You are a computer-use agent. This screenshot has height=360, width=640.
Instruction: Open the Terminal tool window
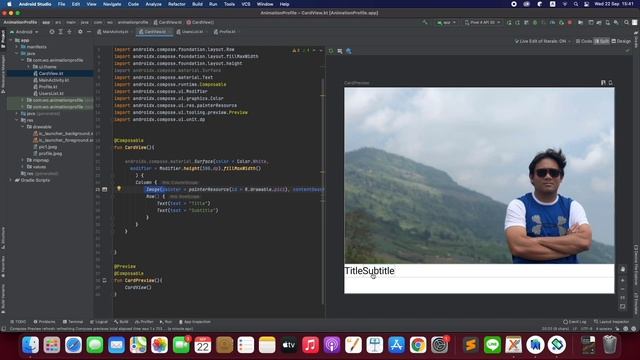tap(73, 322)
